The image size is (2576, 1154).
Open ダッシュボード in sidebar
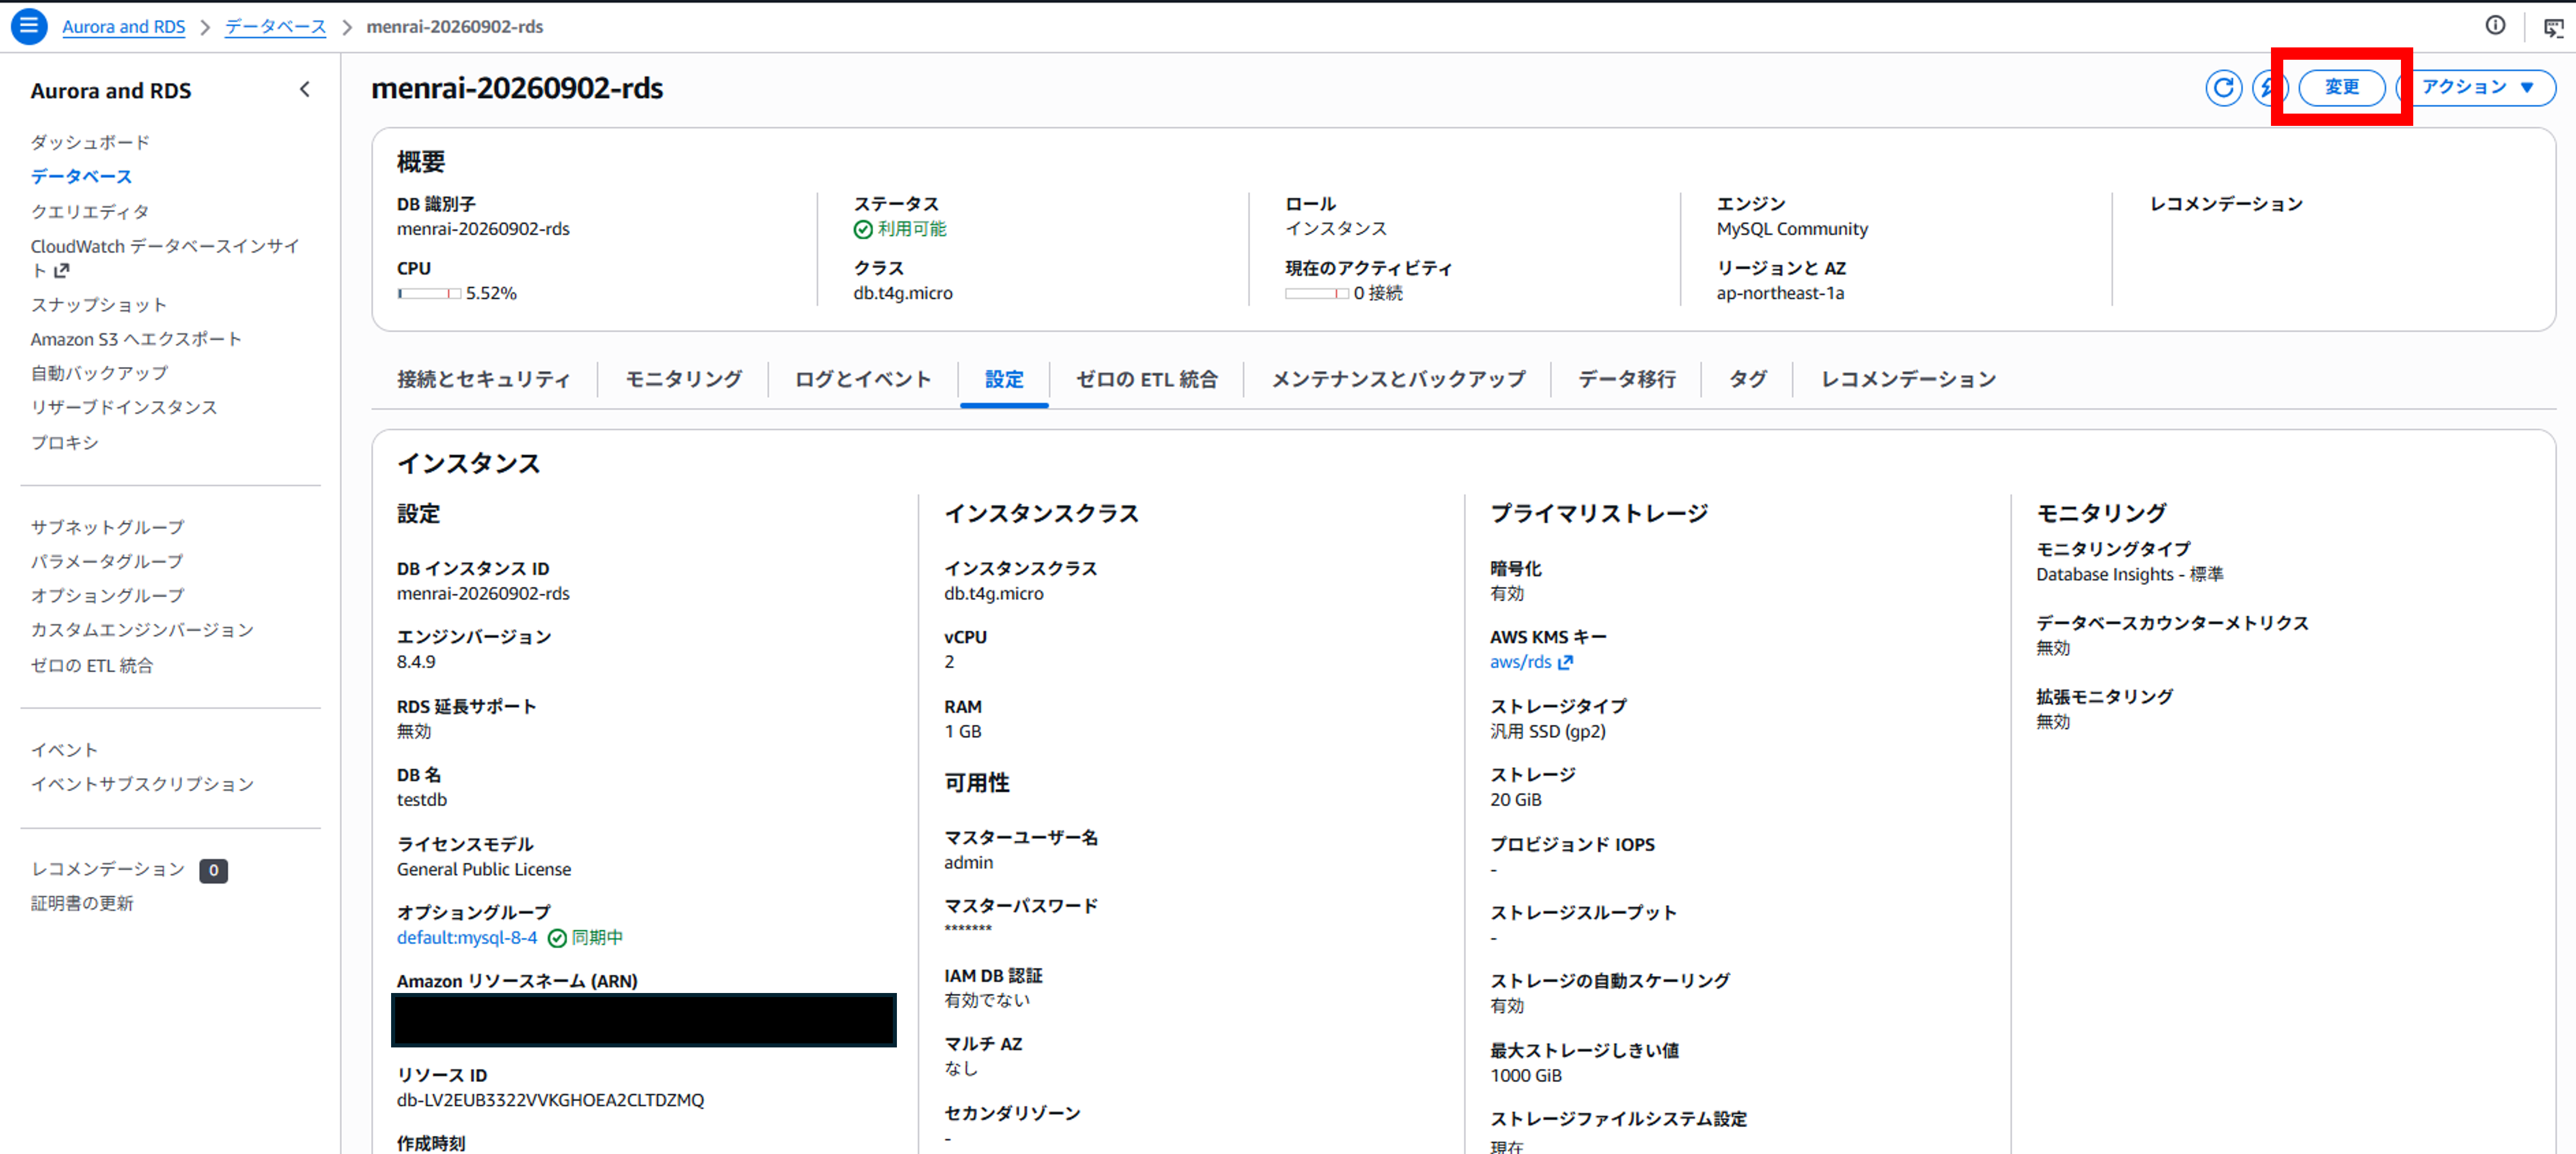coord(90,142)
